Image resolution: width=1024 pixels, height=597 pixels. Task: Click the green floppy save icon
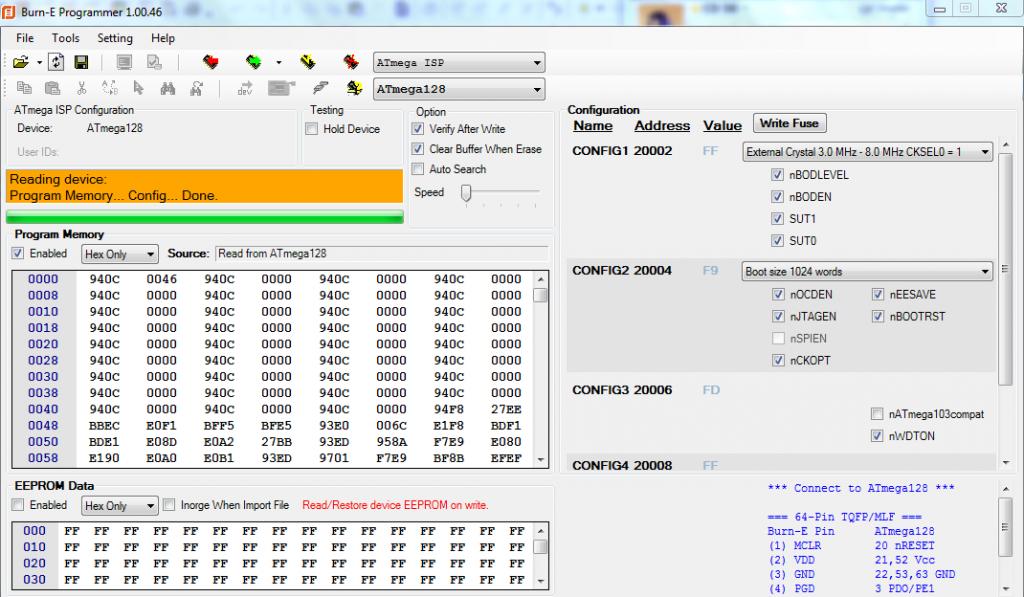(81, 63)
